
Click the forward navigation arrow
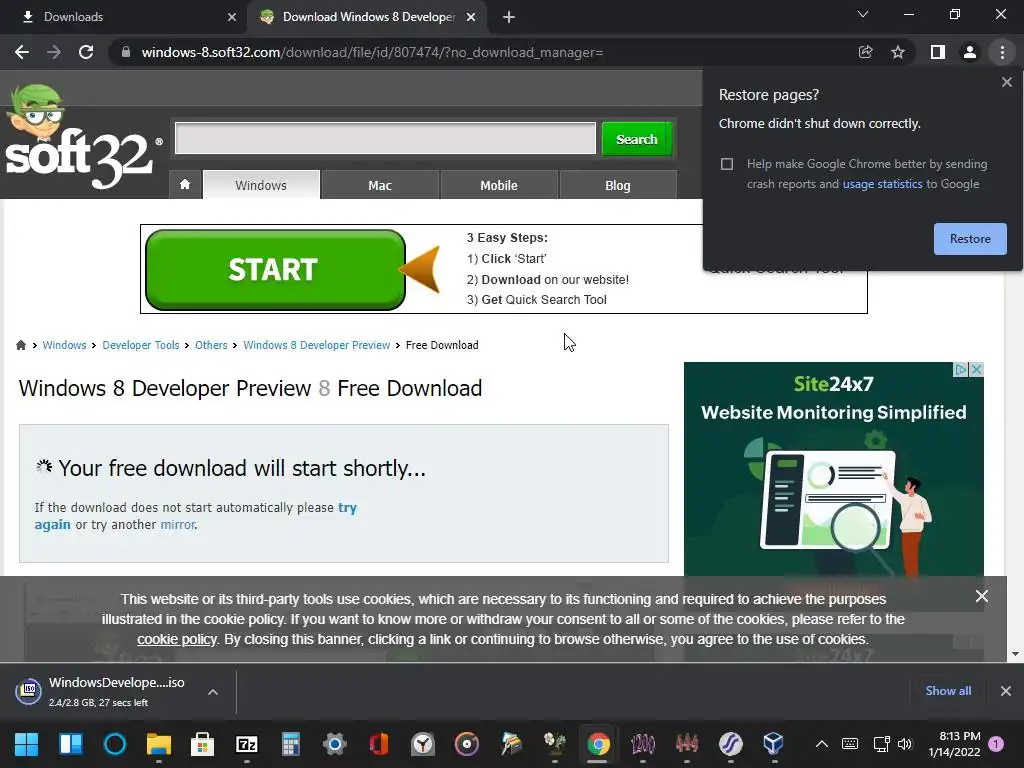[54, 52]
